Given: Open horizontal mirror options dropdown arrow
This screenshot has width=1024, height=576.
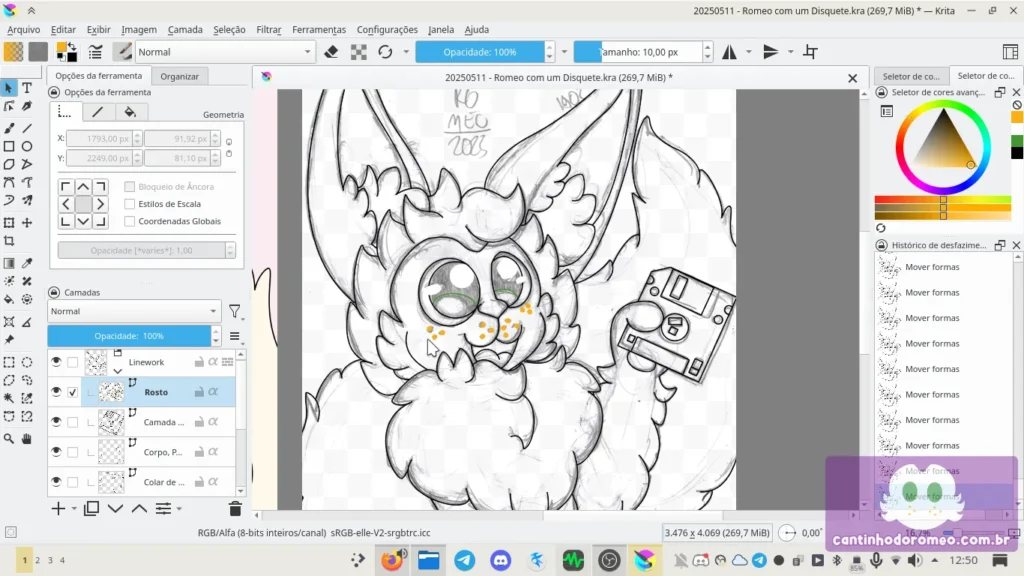Looking at the screenshot, I should click(748, 52).
